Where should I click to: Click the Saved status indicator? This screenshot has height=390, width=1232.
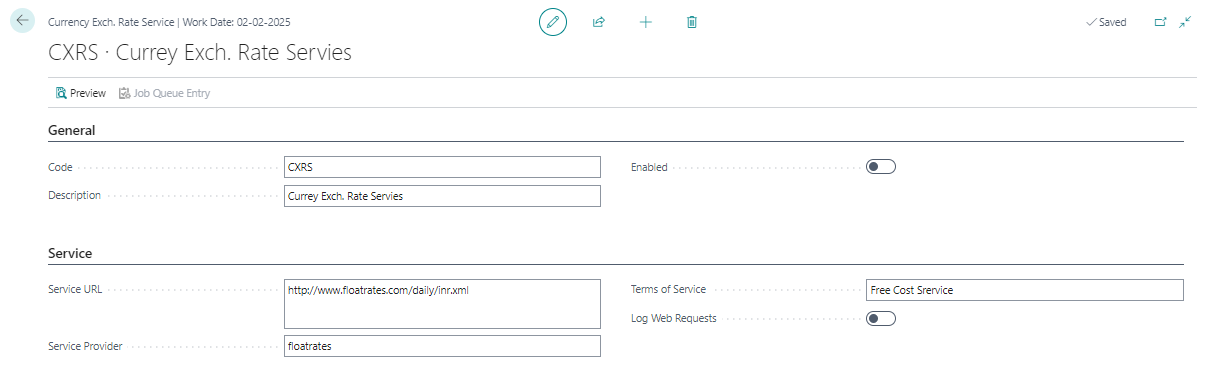pos(1106,22)
